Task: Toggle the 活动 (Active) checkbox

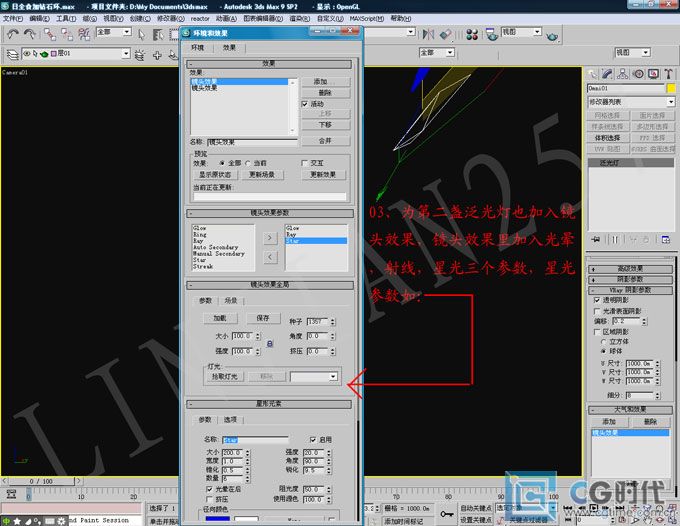Action: click(305, 104)
